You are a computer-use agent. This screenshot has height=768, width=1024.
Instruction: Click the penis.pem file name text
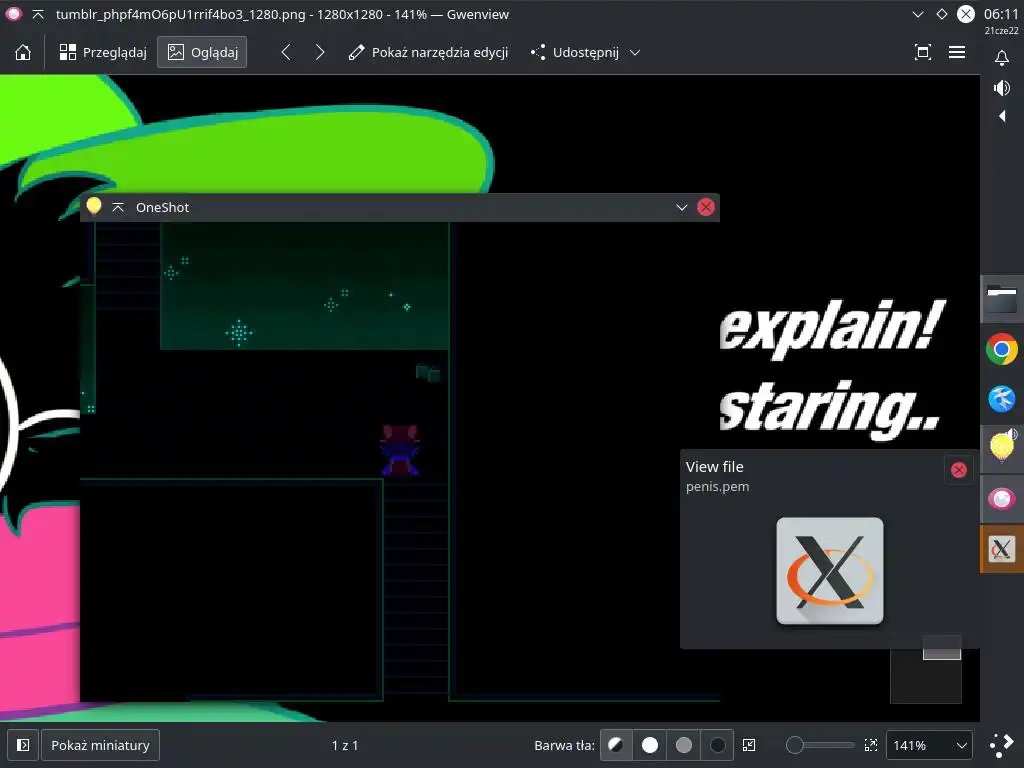pyautogui.click(x=717, y=487)
